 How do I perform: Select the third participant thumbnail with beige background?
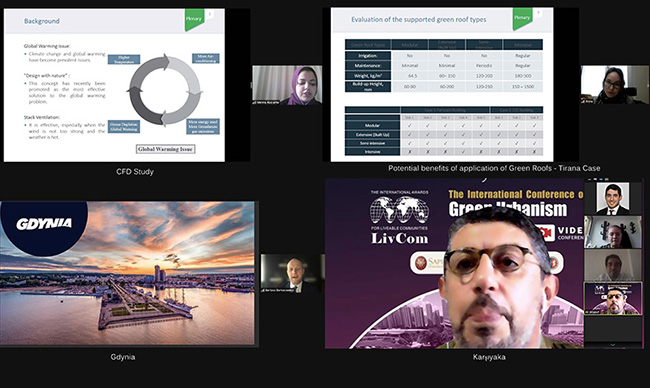pyautogui.click(x=613, y=265)
